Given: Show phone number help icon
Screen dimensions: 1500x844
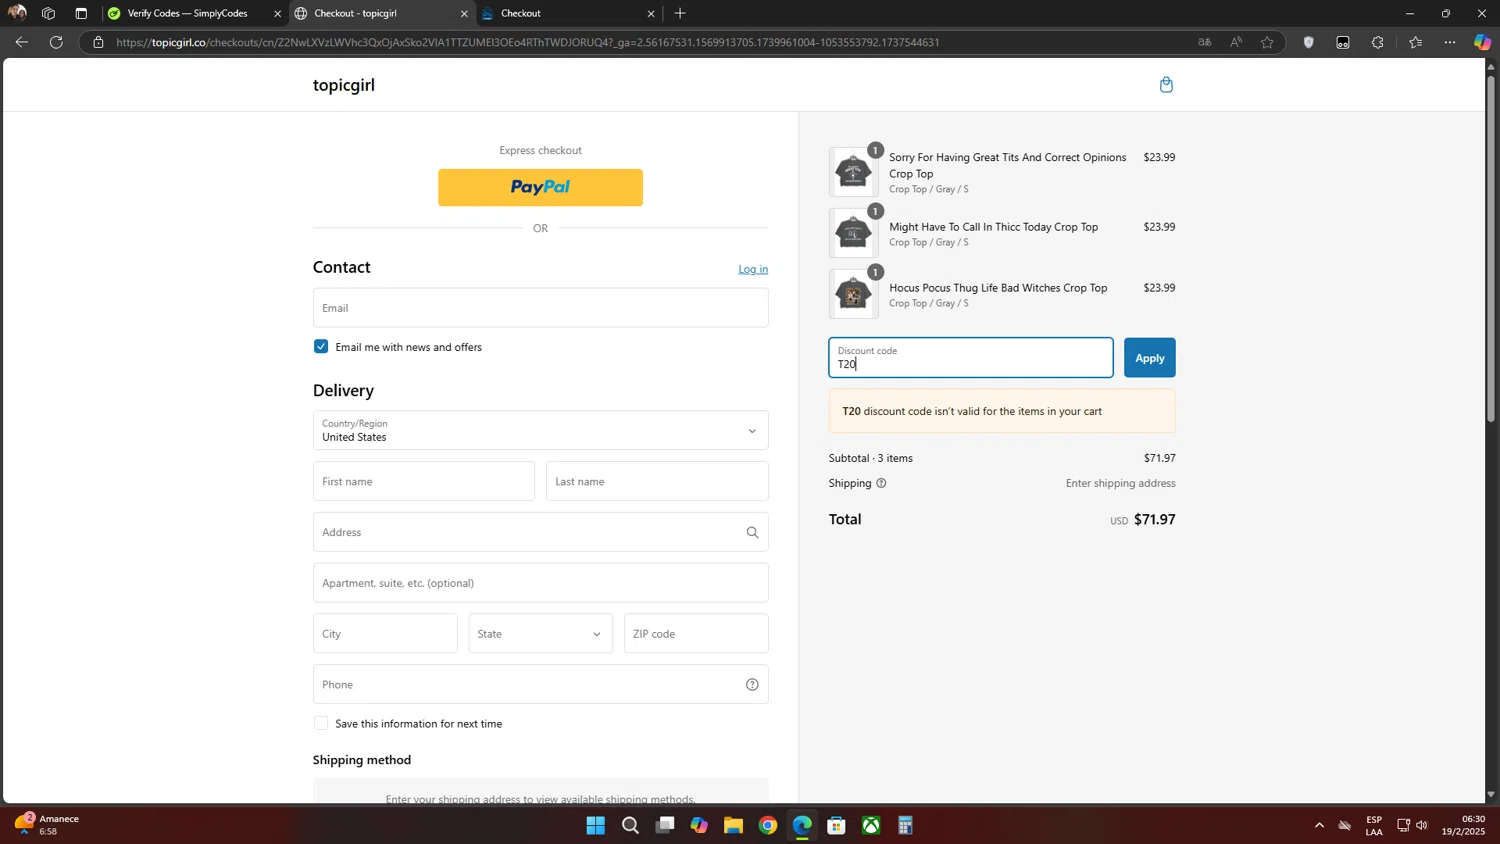Looking at the screenshot, I should 752,685.
